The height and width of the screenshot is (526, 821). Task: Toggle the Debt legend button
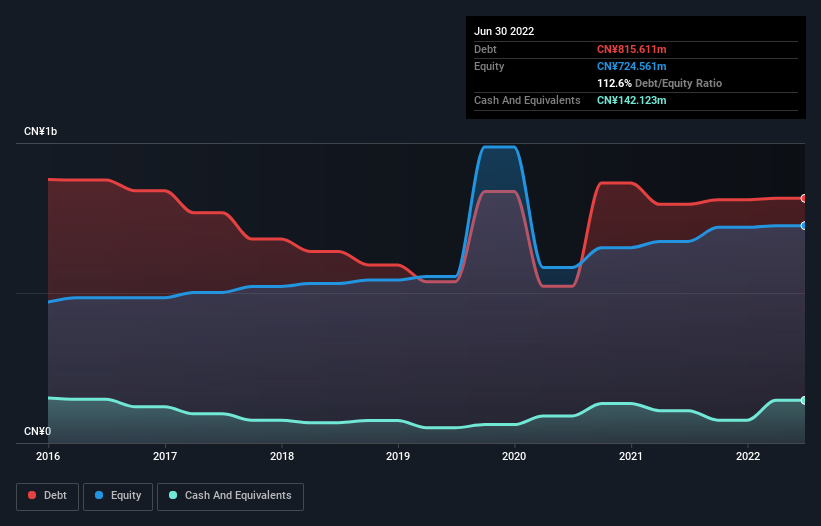(x=48, y=496)
